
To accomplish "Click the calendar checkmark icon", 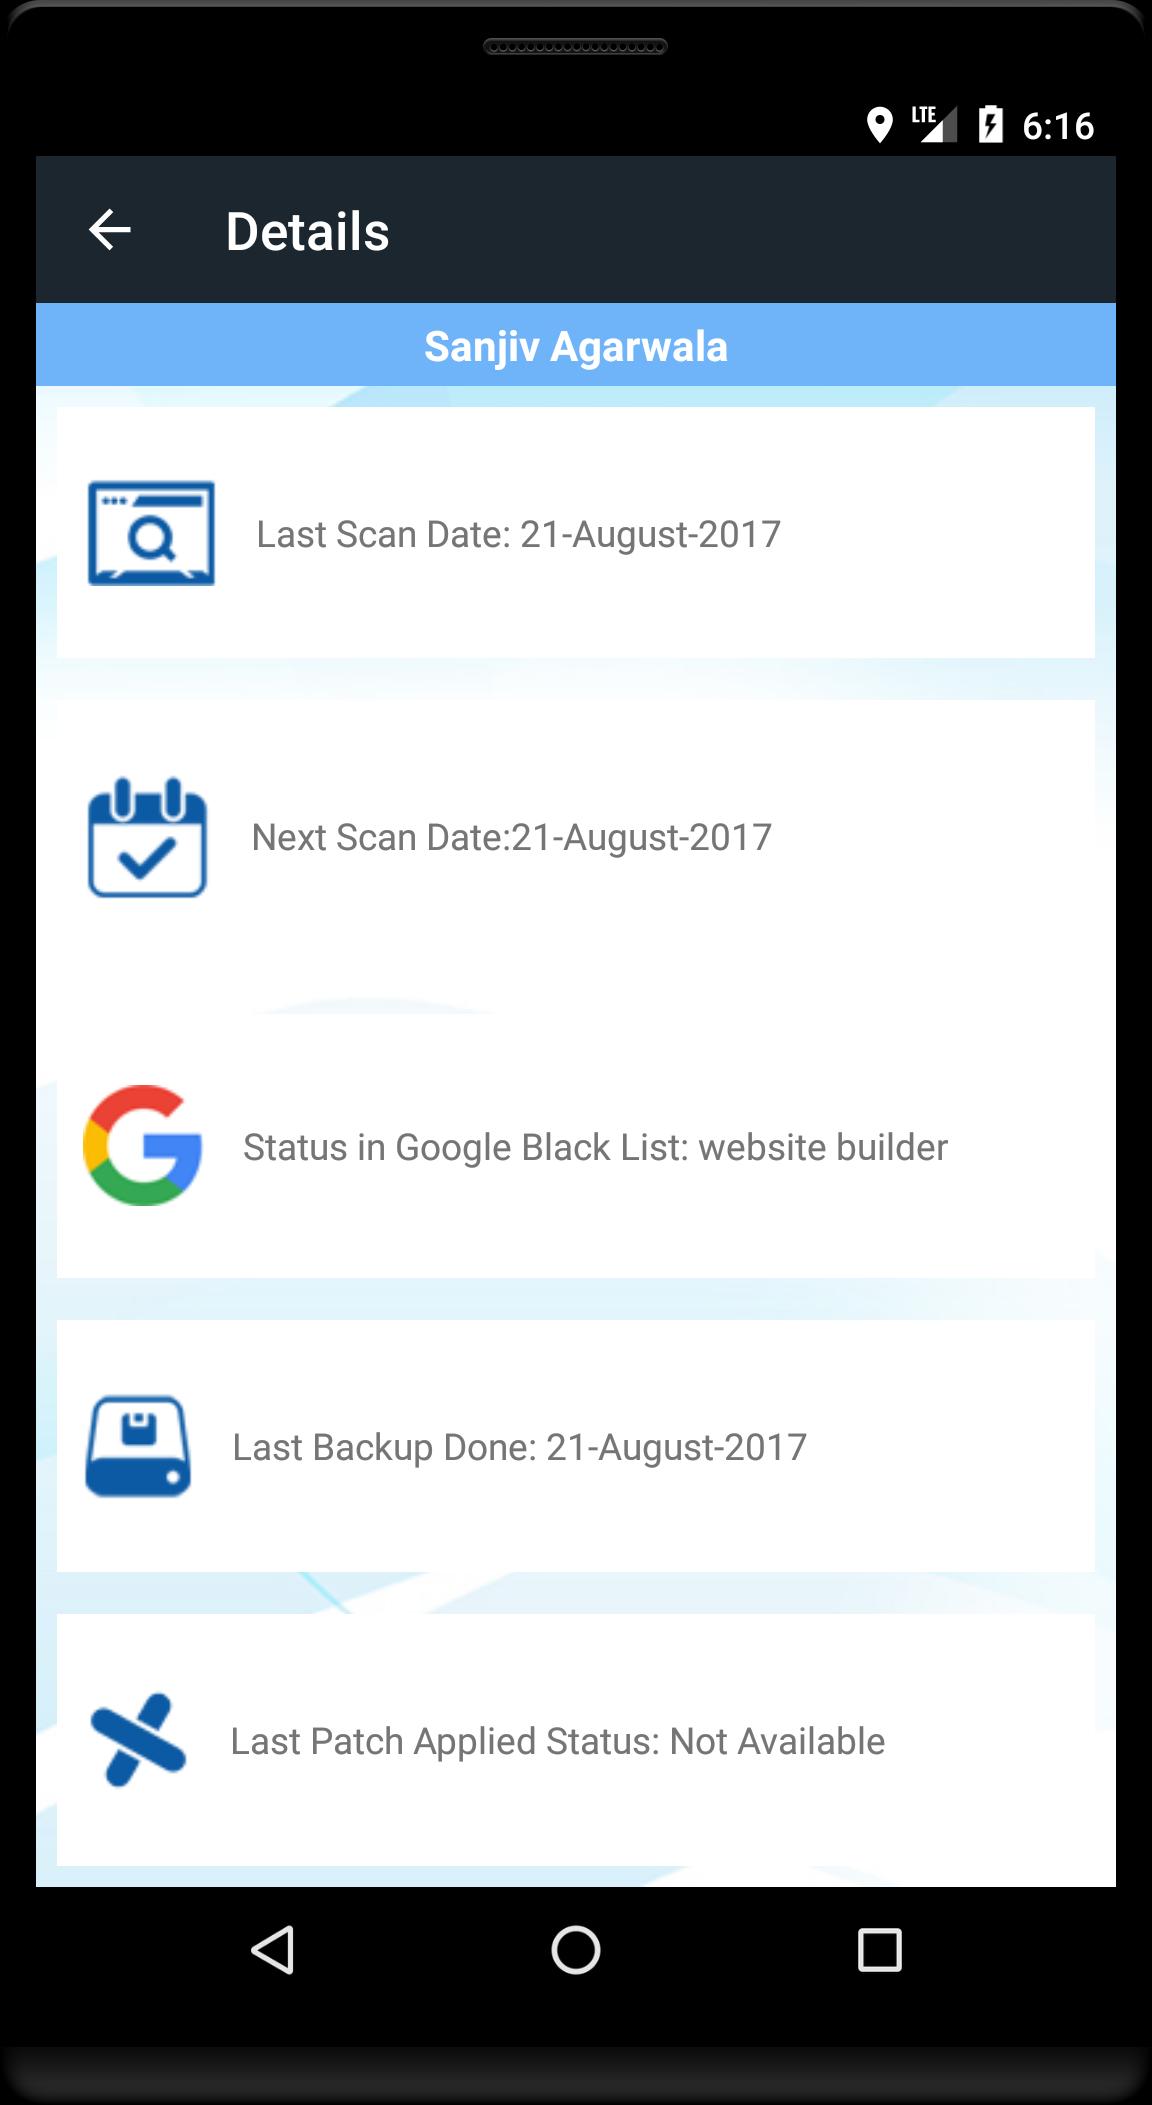I will coord(147,838).
